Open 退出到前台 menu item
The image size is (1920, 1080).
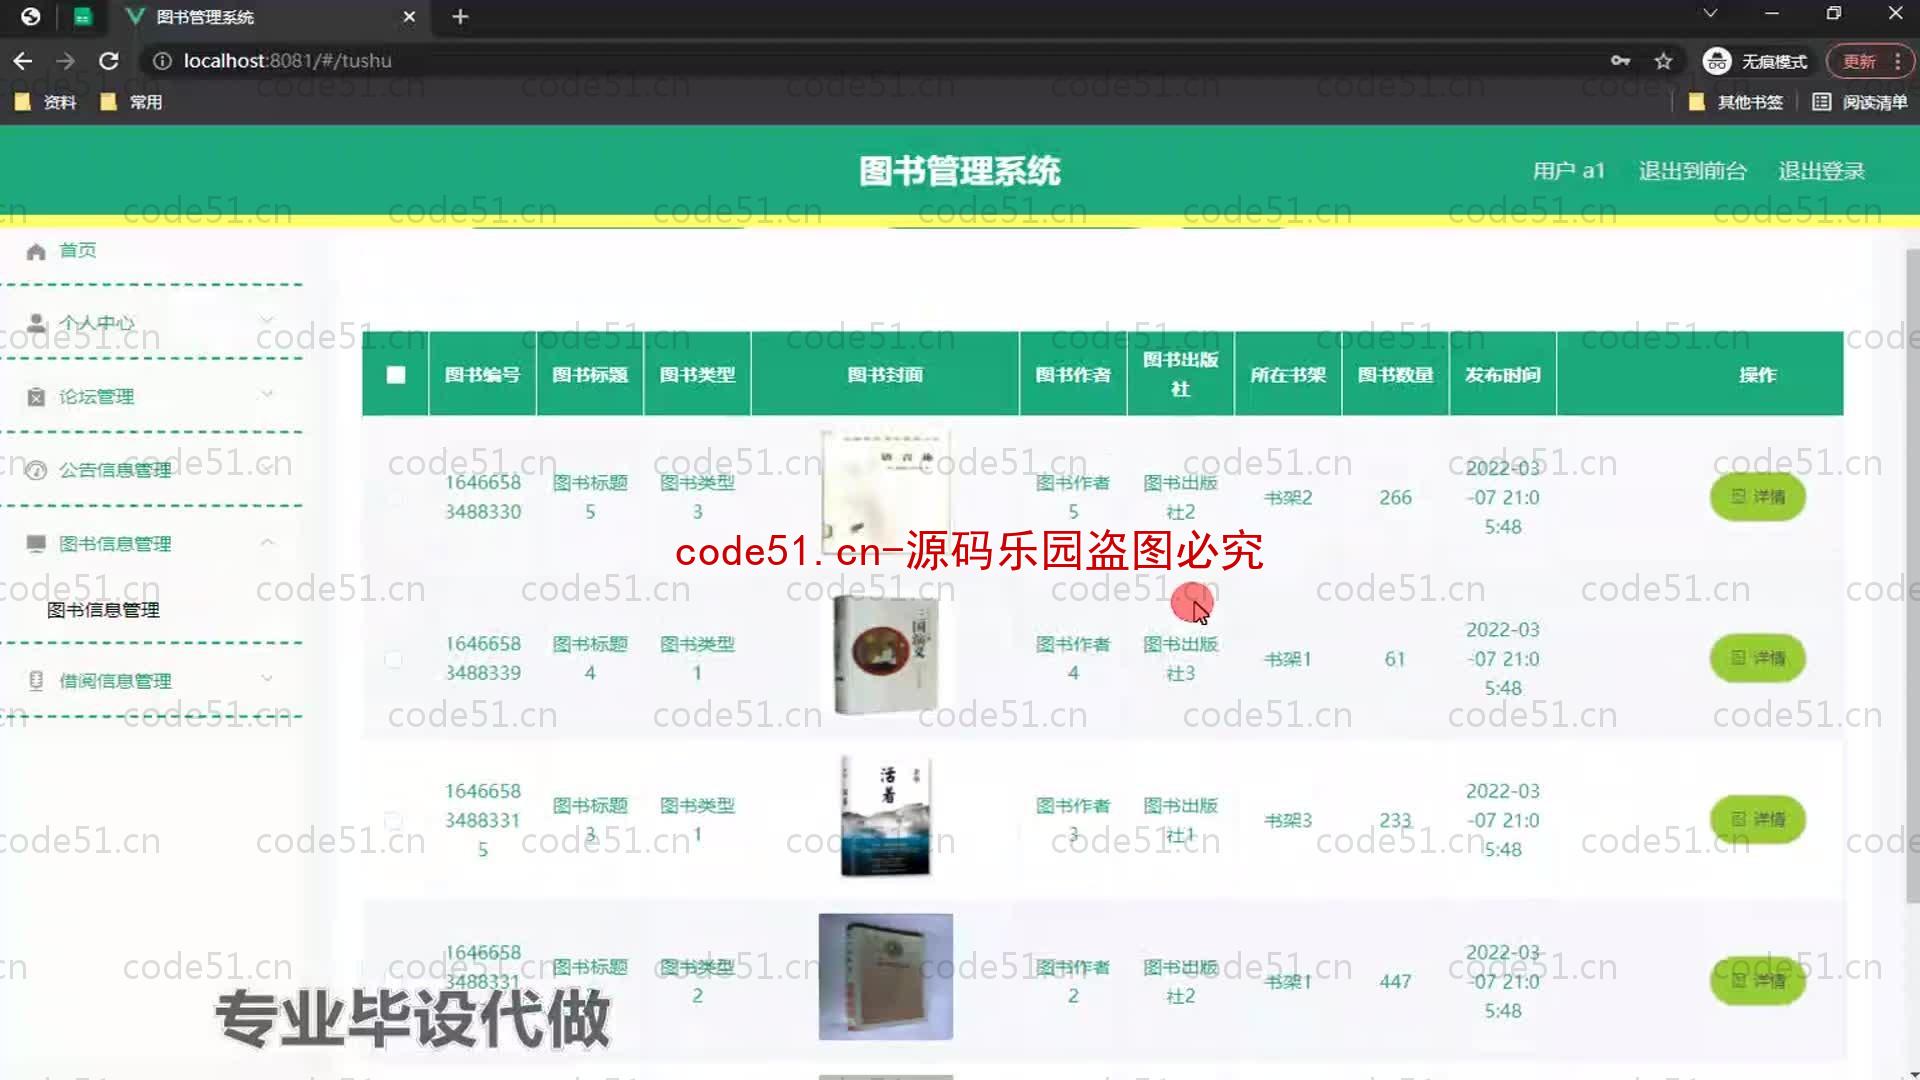(x=1692, y=170)
